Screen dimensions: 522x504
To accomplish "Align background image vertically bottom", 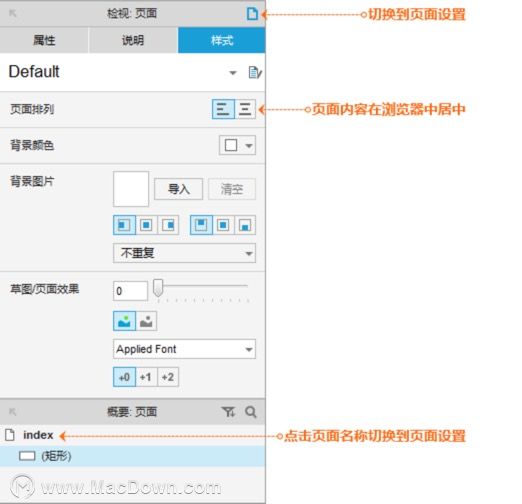I will [x=245, y=225].
